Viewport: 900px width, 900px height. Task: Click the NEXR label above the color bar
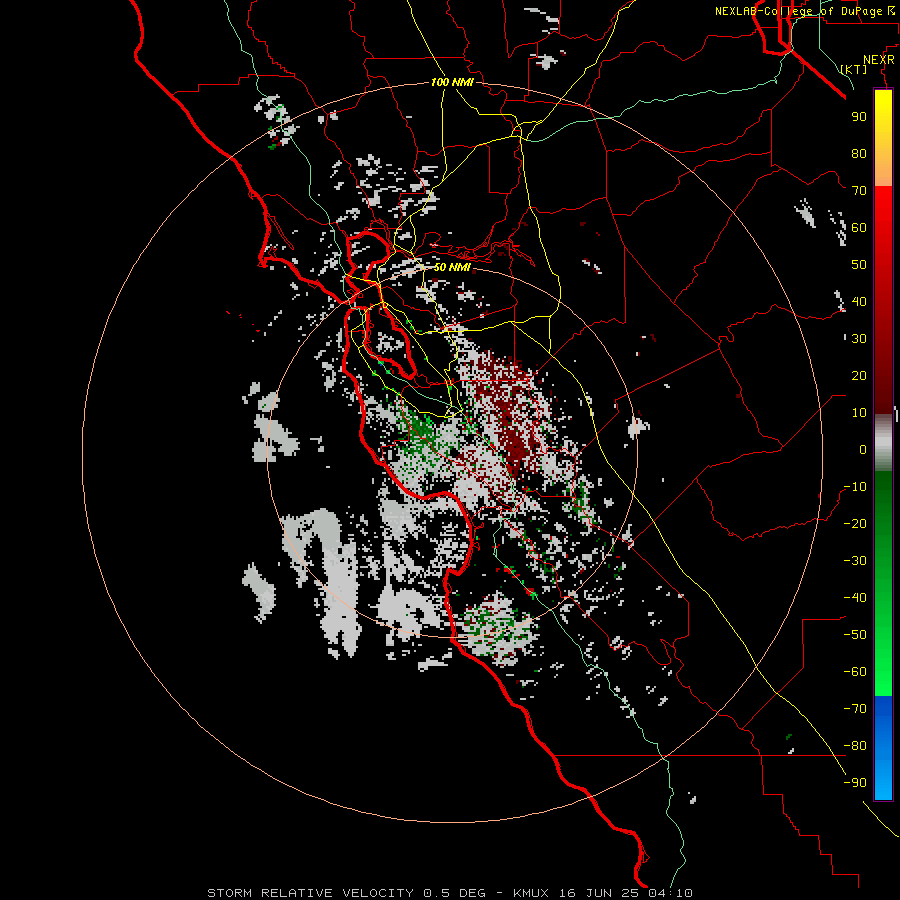878,60
